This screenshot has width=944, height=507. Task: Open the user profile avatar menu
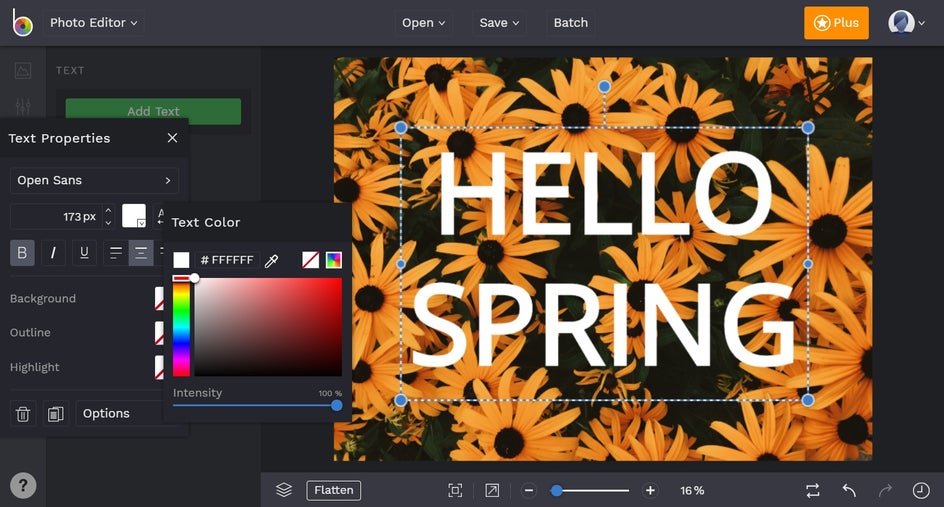click(906, 23)
